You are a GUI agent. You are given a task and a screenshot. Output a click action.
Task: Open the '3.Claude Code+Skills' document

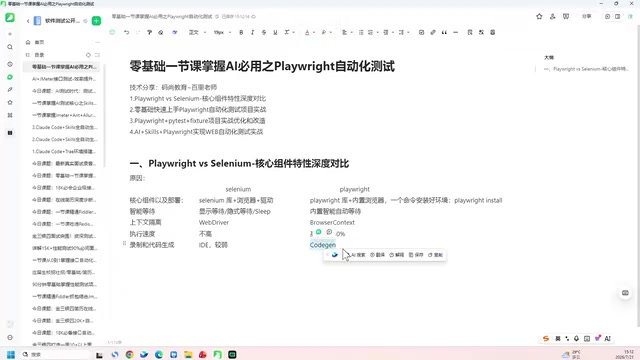tap(64, 127)
